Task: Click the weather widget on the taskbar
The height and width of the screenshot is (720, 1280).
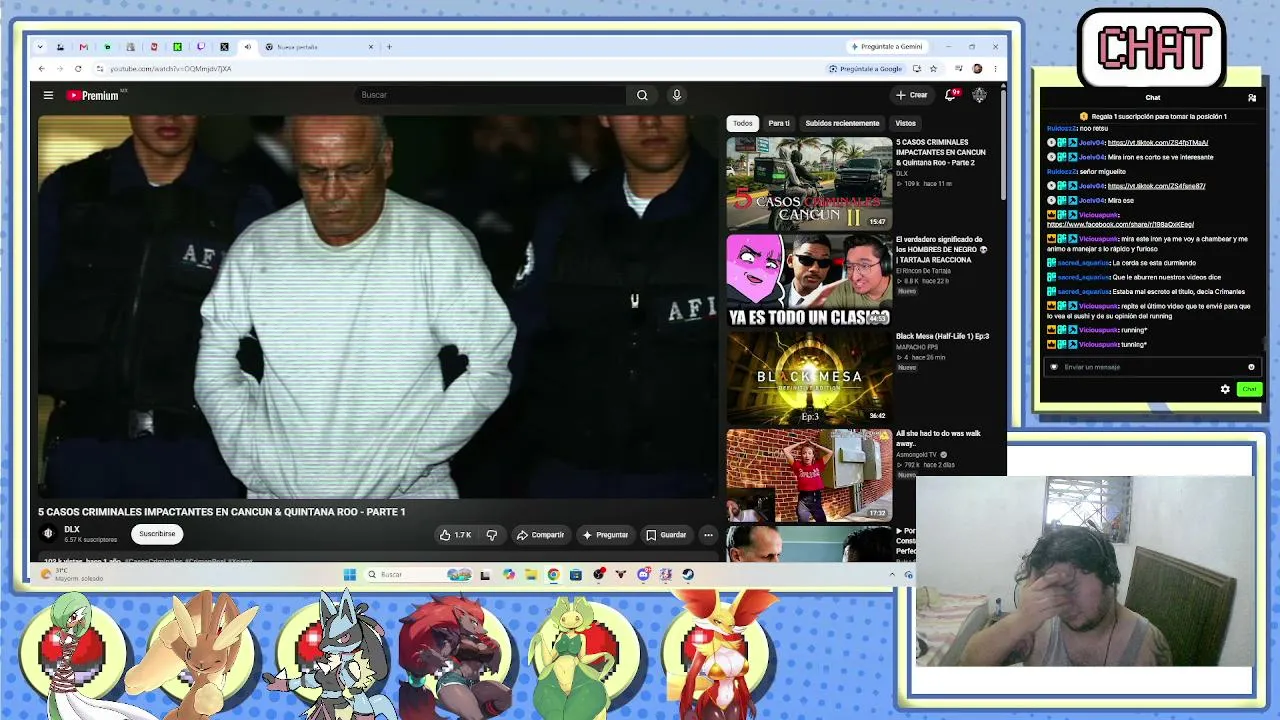Action: tap(72, 575)
